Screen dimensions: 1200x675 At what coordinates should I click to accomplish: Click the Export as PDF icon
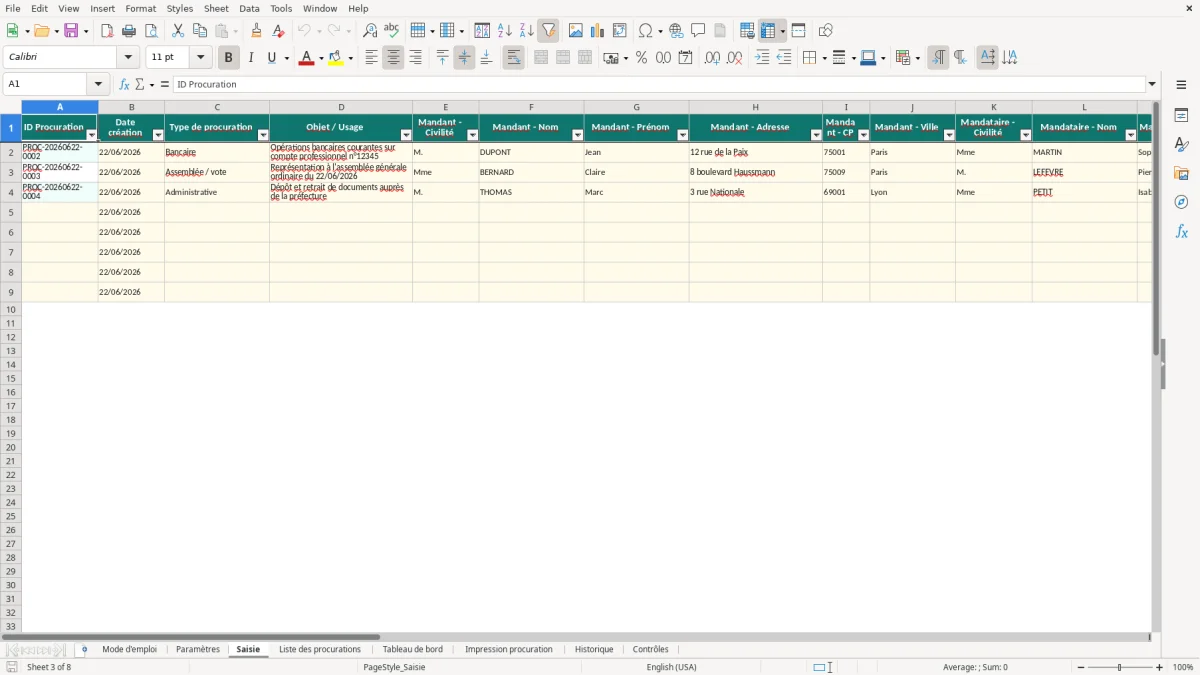pos(107,31)
